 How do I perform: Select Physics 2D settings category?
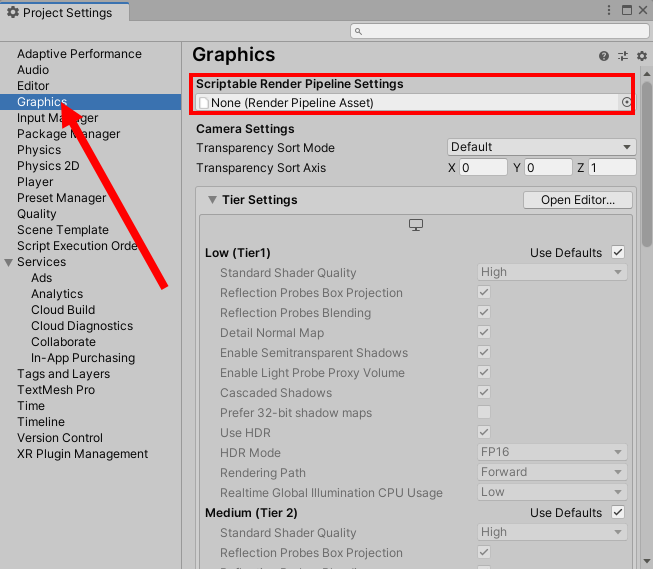click(x=48, y=166)
